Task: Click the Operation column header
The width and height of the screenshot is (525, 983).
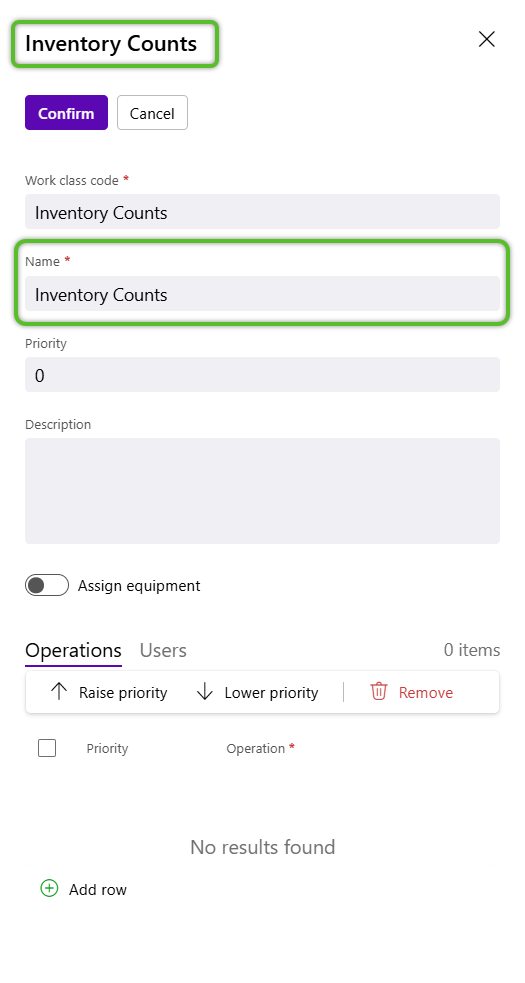Action: click(x=256, y=749)
